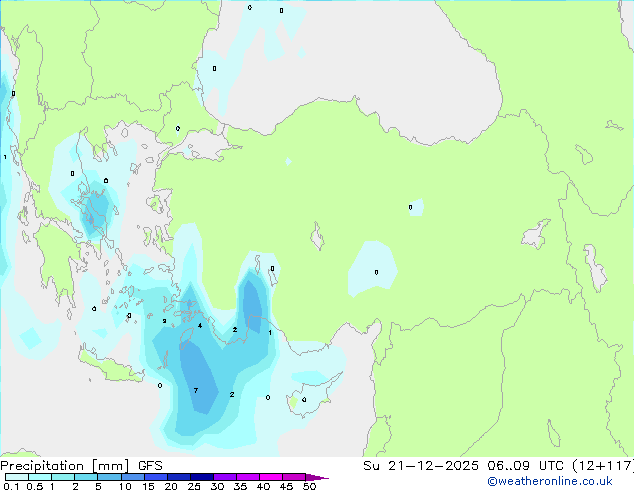This screenshot has width=634, height=490.
Task: Click the purple arrow above 50 mm
Action: click(317, 477)
